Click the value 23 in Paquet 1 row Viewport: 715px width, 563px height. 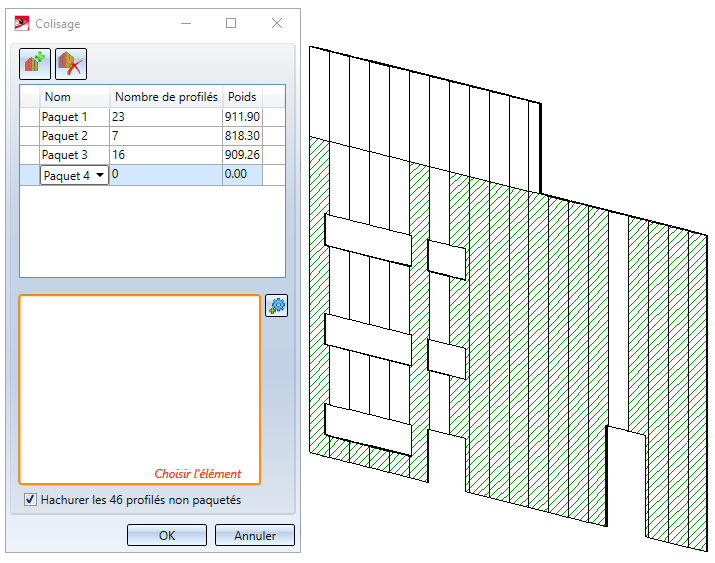[x=166, y=117]
